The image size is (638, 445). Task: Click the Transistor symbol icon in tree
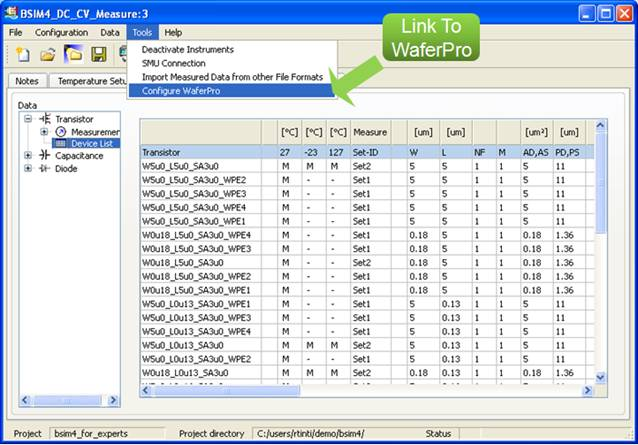click(45, 119)
